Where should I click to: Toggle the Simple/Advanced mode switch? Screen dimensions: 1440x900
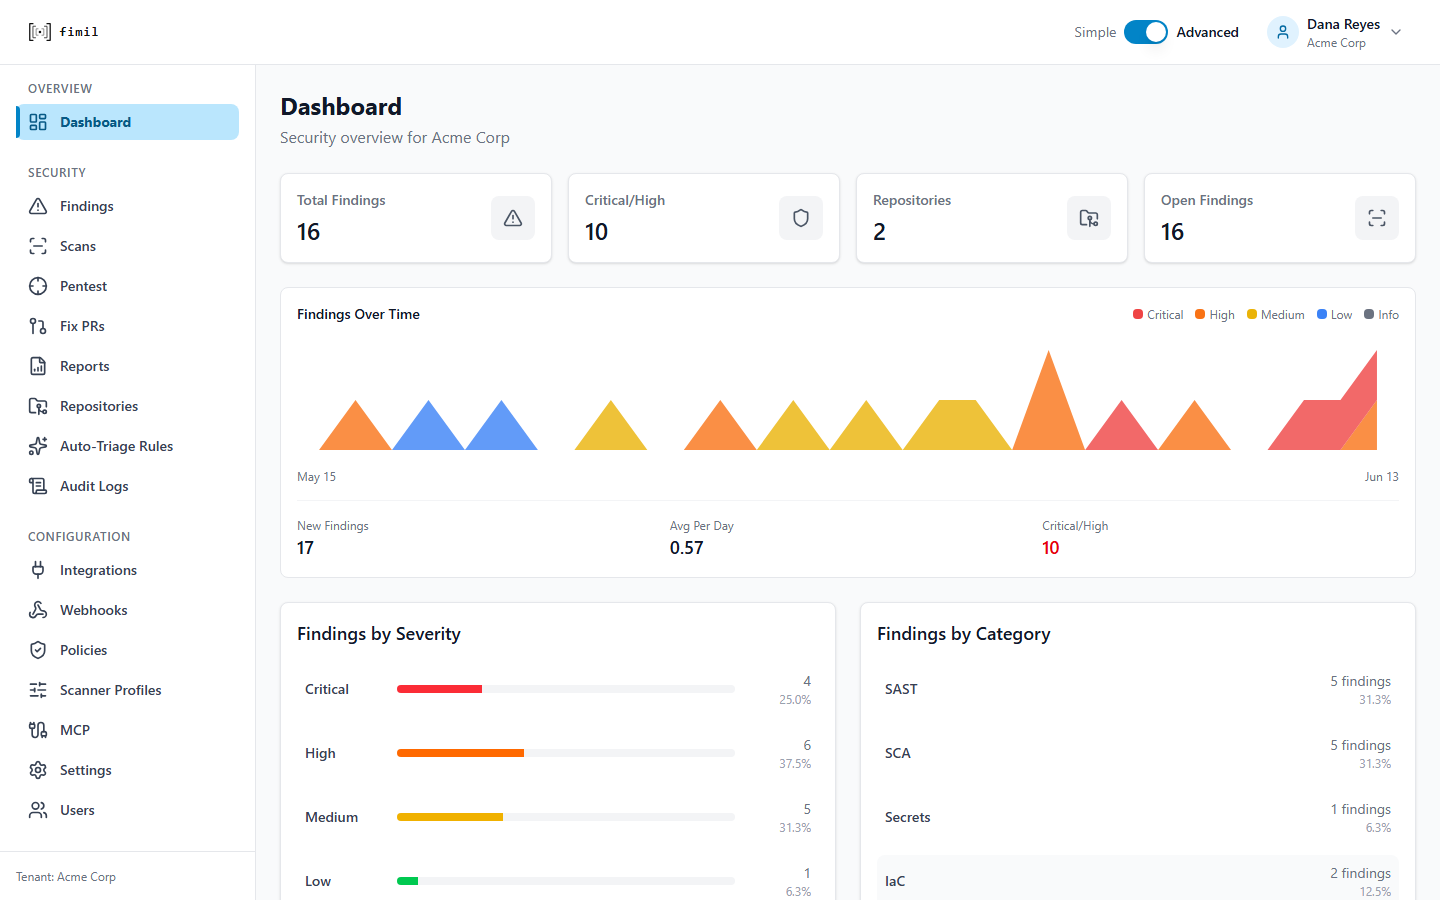pos(1146,32)
